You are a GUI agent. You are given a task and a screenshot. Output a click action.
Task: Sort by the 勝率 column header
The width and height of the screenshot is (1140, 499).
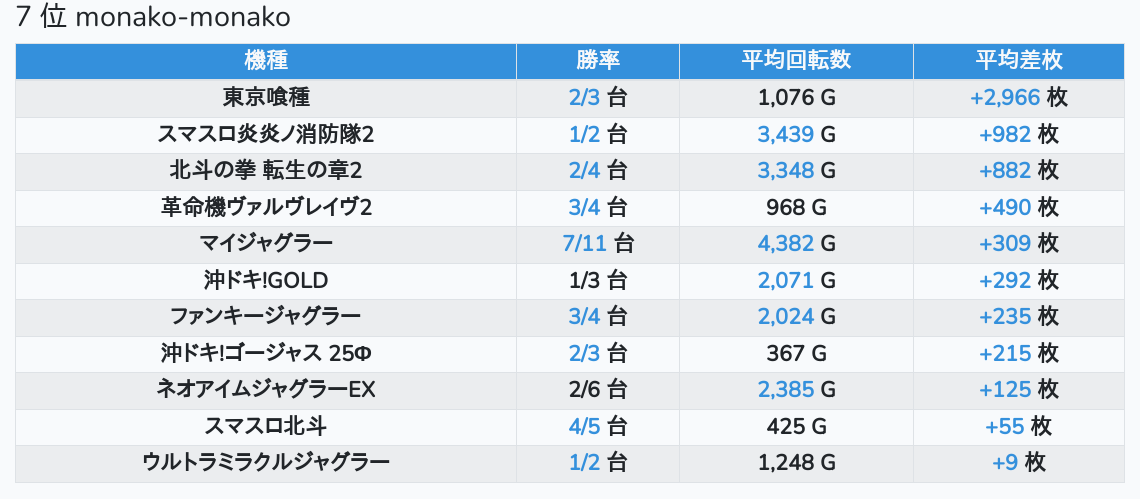(597, 61)
